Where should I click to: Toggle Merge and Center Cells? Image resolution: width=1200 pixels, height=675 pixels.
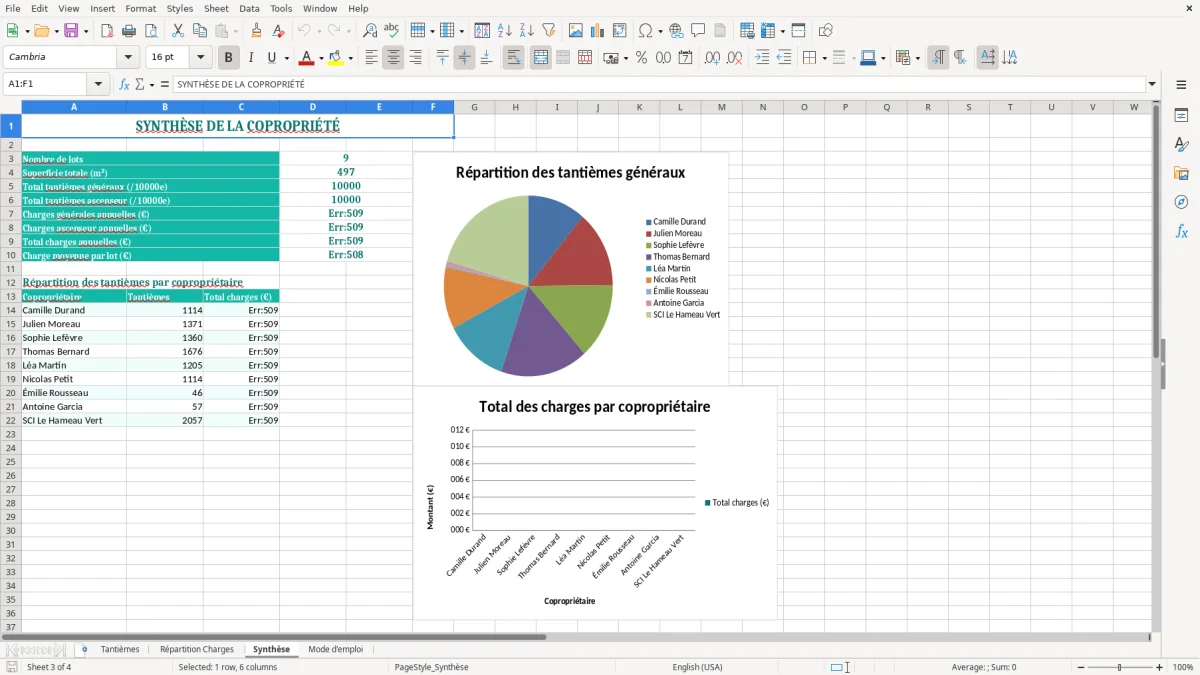pyautogui.click(x=541, y=58)
